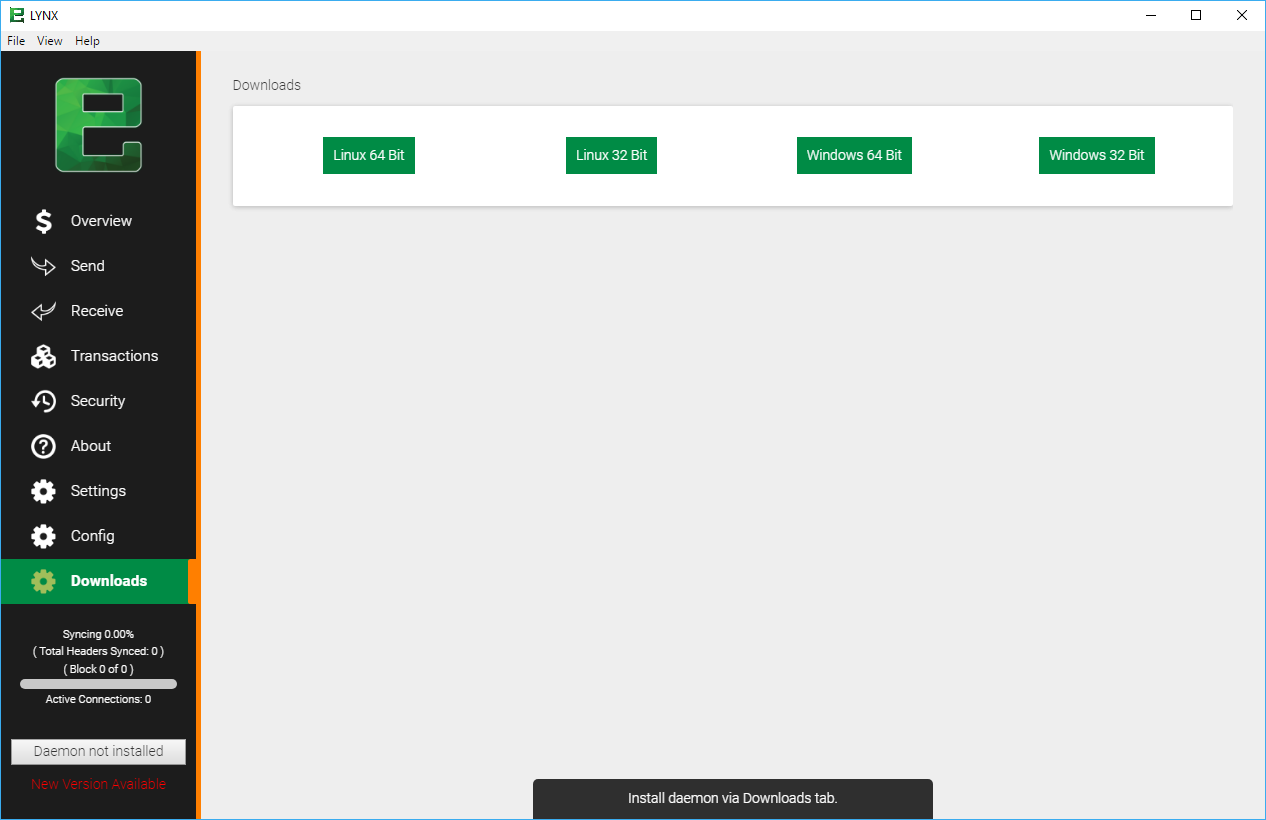This screenshot has width=1266, height=820.
Task: Click the Block 0 of 0 text
Action: pos(98,669)
